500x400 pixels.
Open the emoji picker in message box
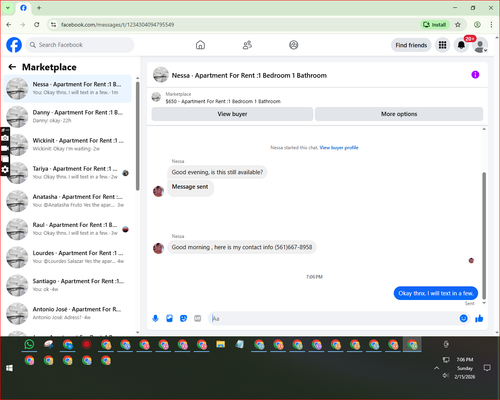[x=463, y=318]
